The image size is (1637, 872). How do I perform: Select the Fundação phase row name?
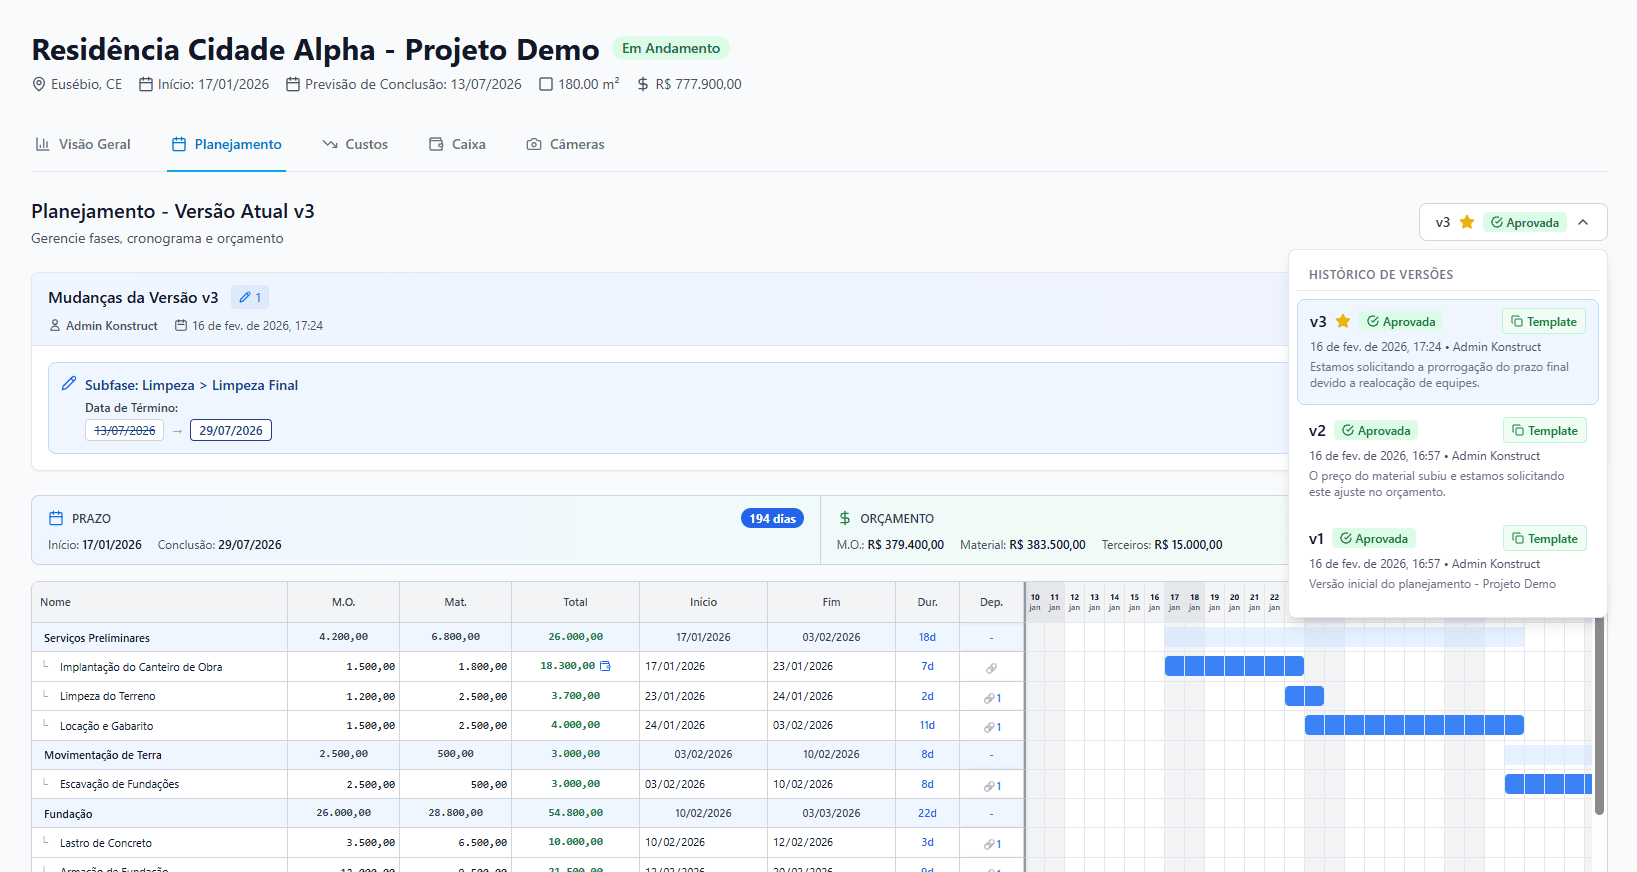pos(68,814)
